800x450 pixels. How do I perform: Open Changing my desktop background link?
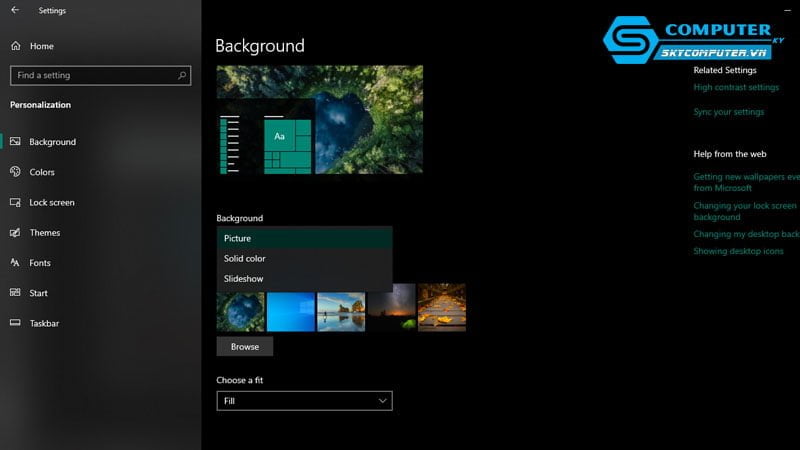tap(746, 234)
